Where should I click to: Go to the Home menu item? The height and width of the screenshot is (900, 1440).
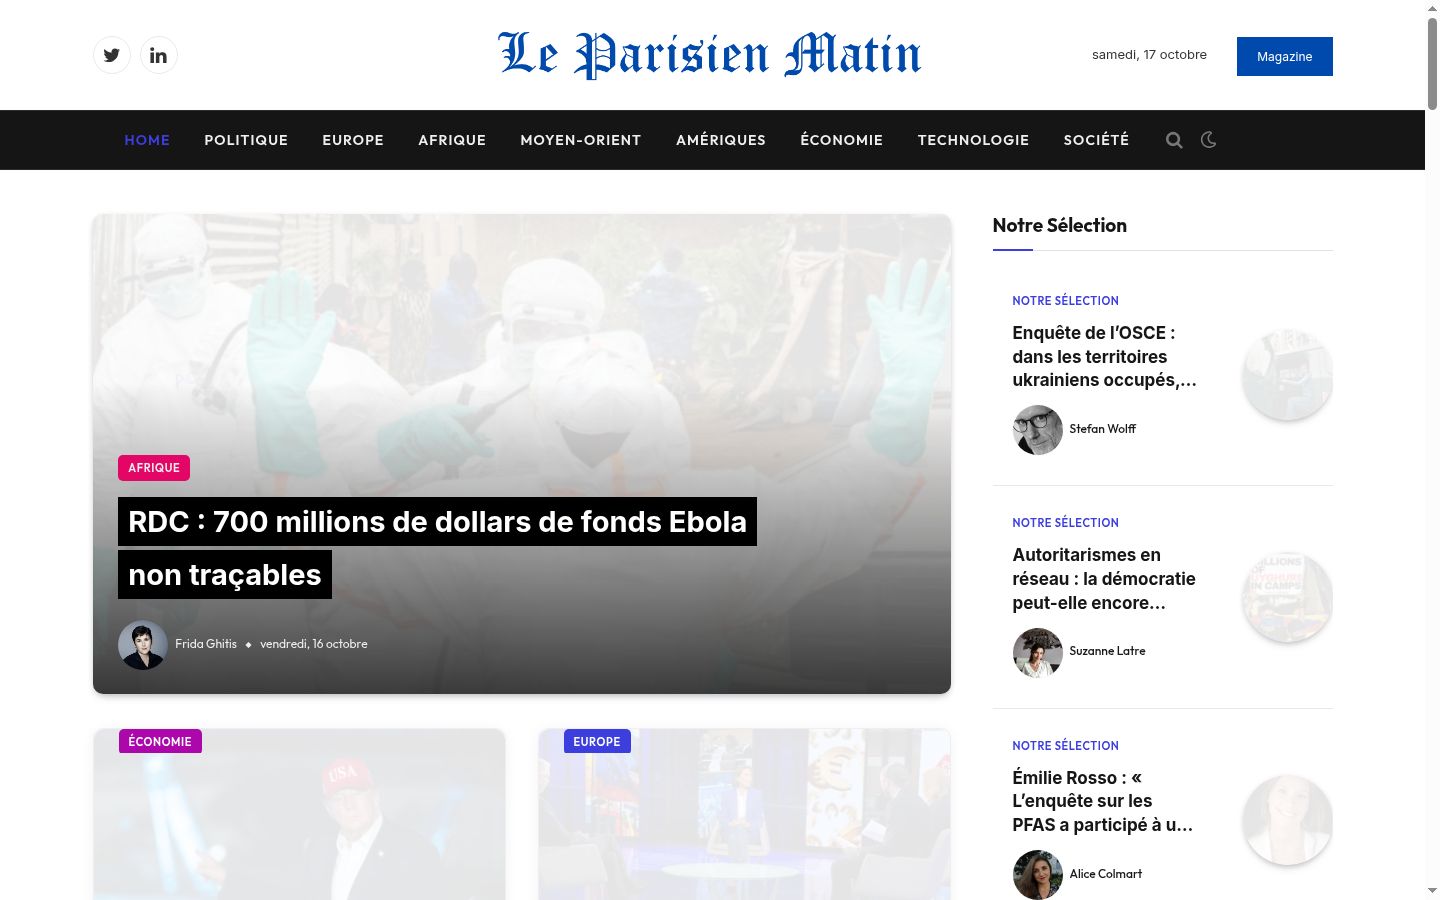pyautogui.click(x=147, y=140)
